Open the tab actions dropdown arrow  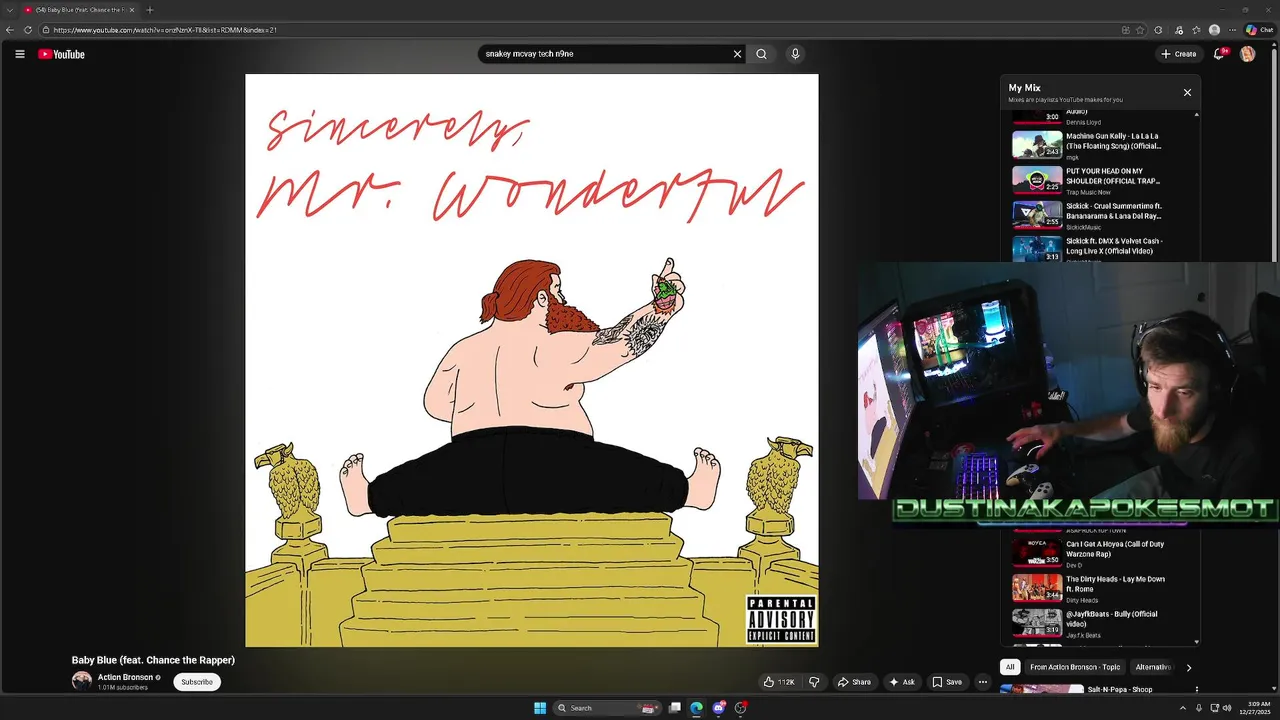(9, 10)
